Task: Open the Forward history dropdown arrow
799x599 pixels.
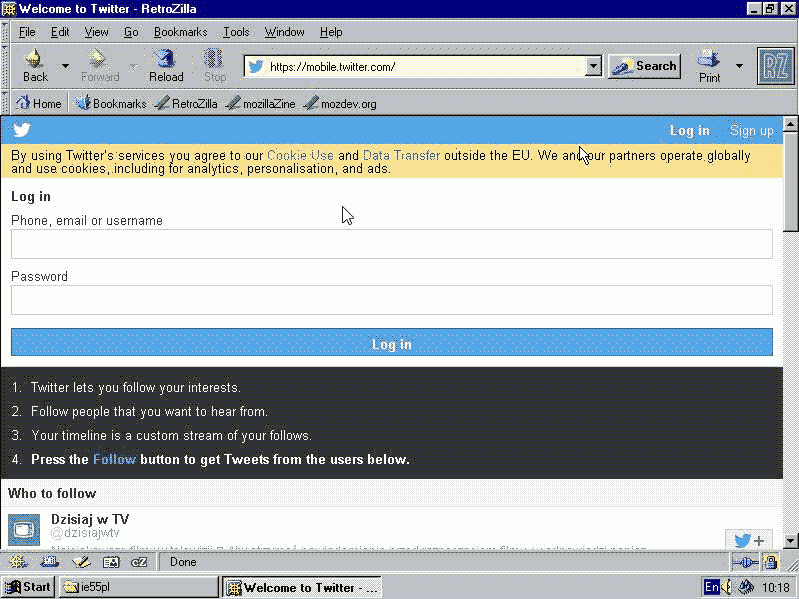Action: tap(133, 66)
